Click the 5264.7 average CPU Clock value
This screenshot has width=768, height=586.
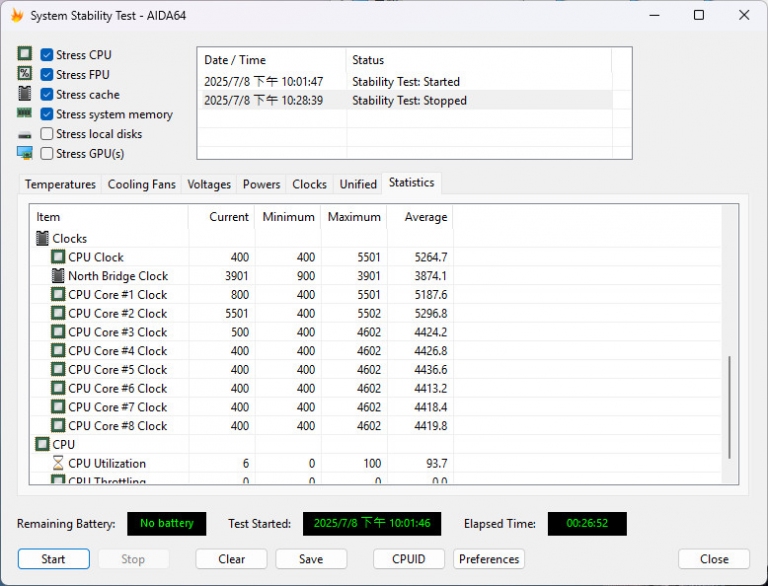point(431,257)
